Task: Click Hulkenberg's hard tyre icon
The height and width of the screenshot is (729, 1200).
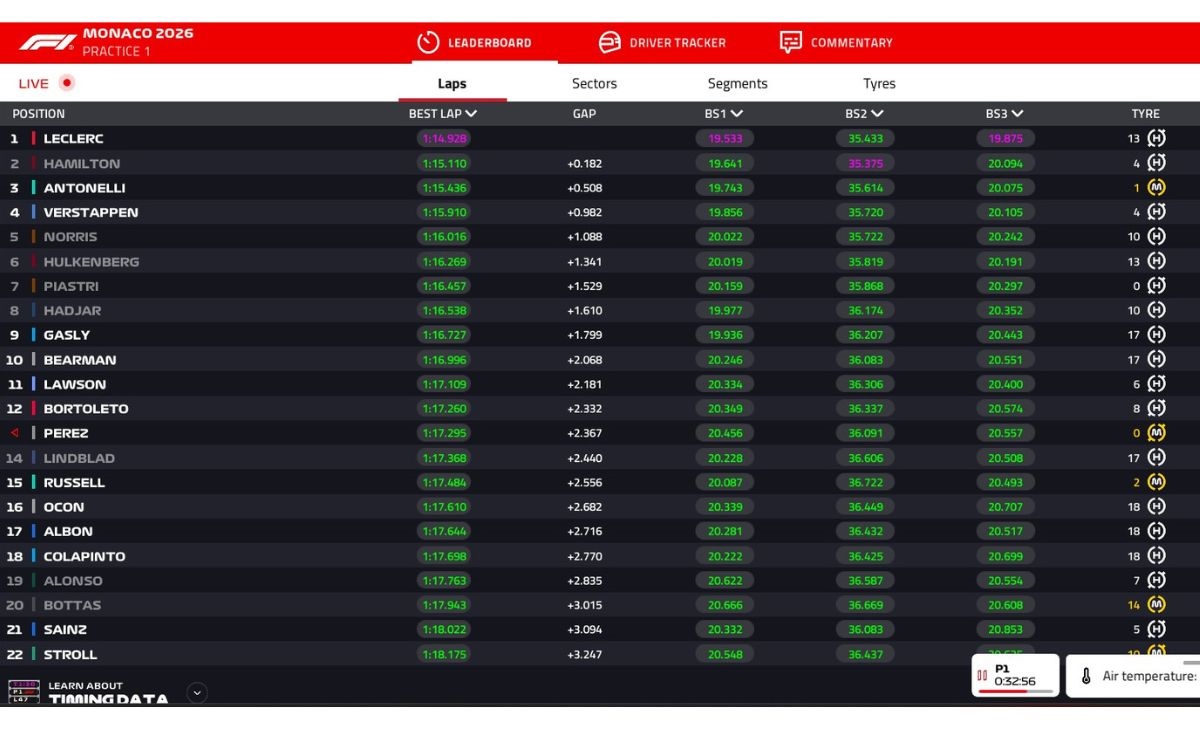Action: pyautogui.click(x=1157, y=261)
